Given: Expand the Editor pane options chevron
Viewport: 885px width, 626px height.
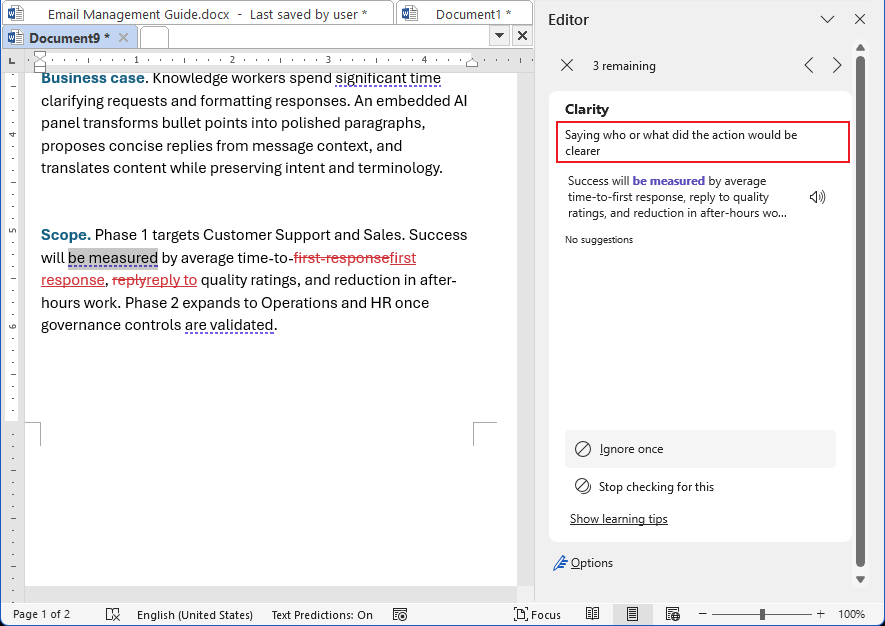Looking at the screenshot, I should tap(827, 19).
